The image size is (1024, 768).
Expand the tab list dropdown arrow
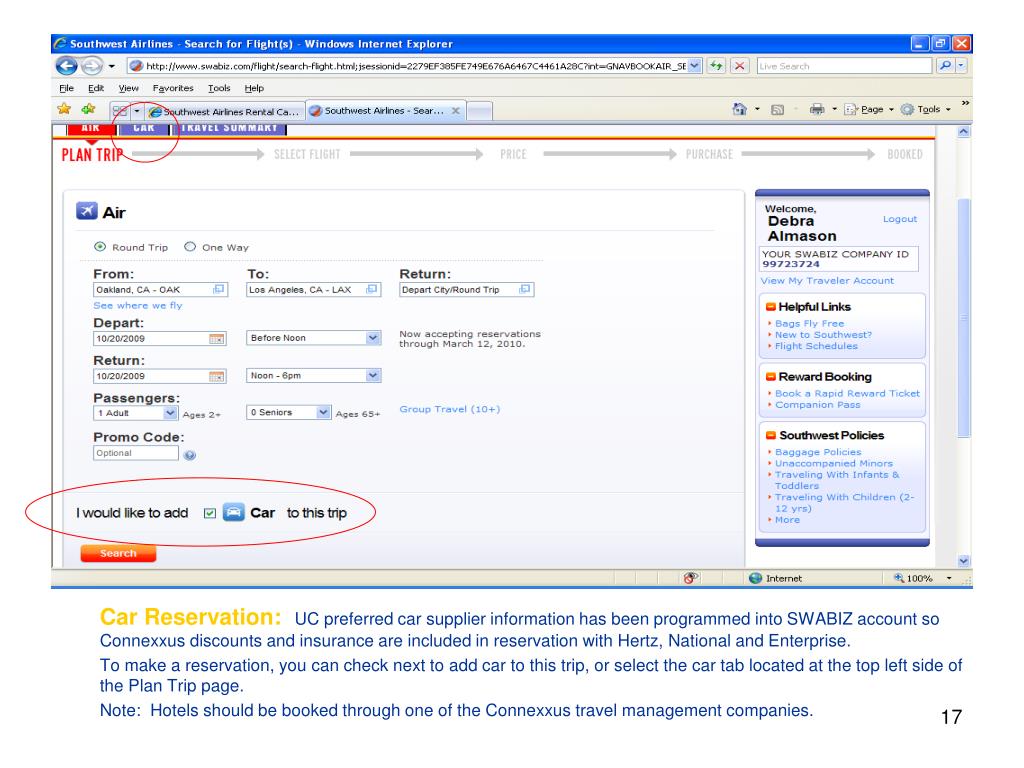click(136, 111)
